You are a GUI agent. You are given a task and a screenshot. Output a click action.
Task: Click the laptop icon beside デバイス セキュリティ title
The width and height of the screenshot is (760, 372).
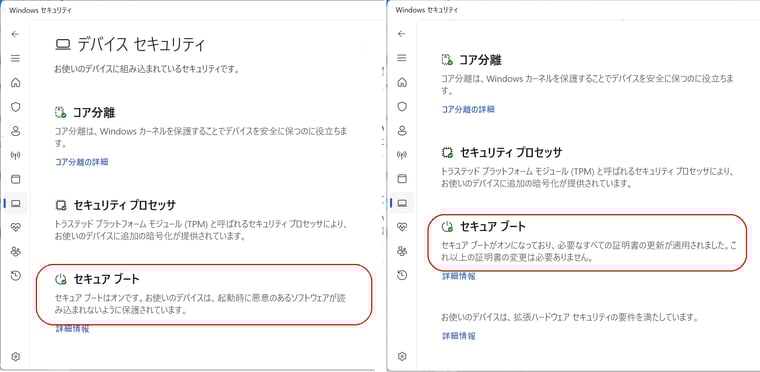click(x=62, y=45)
